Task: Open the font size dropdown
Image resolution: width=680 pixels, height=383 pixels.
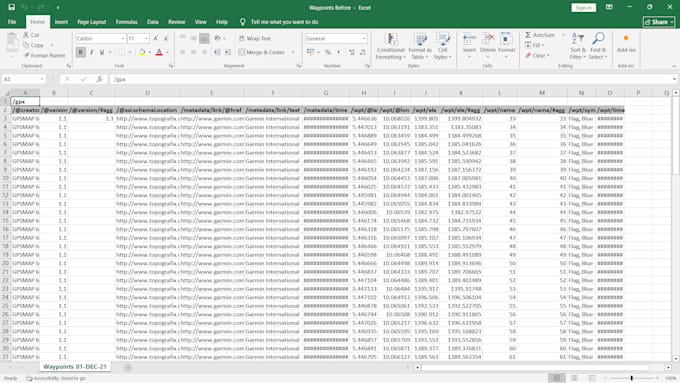Action: pyautogui.click(x=146, y=38)
